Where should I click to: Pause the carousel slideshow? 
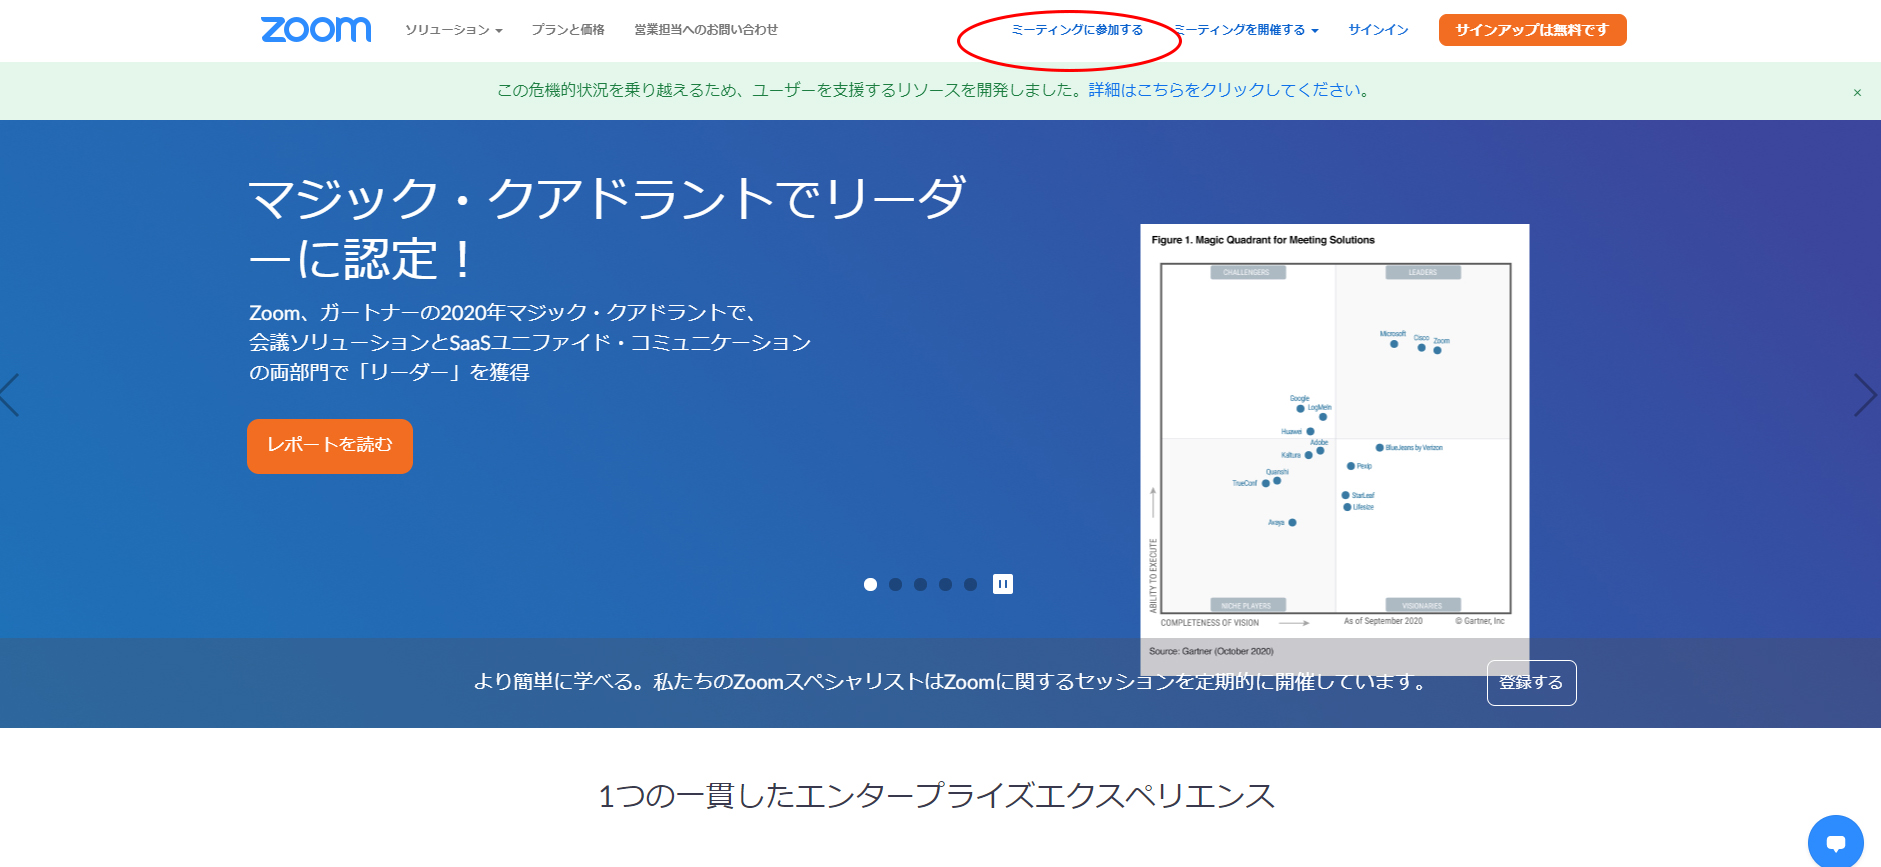tap(1003, 584)
